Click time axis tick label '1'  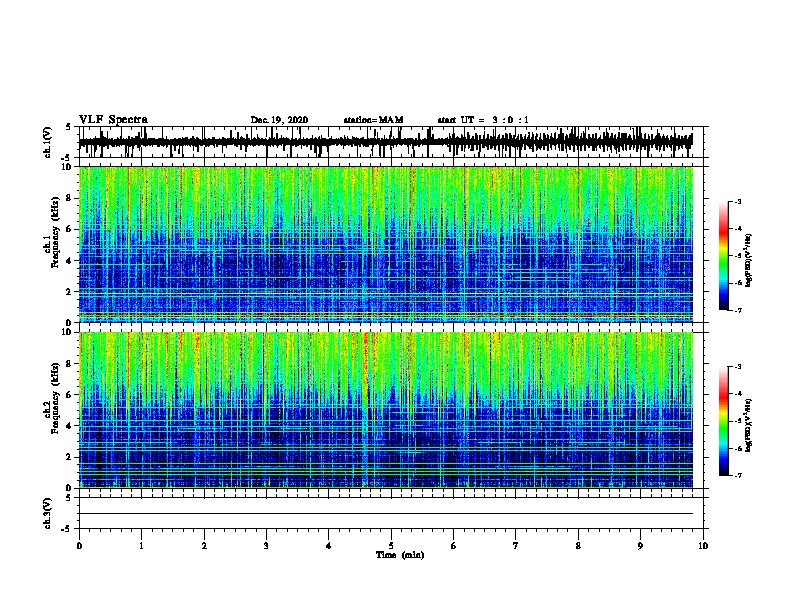point(141,546)
